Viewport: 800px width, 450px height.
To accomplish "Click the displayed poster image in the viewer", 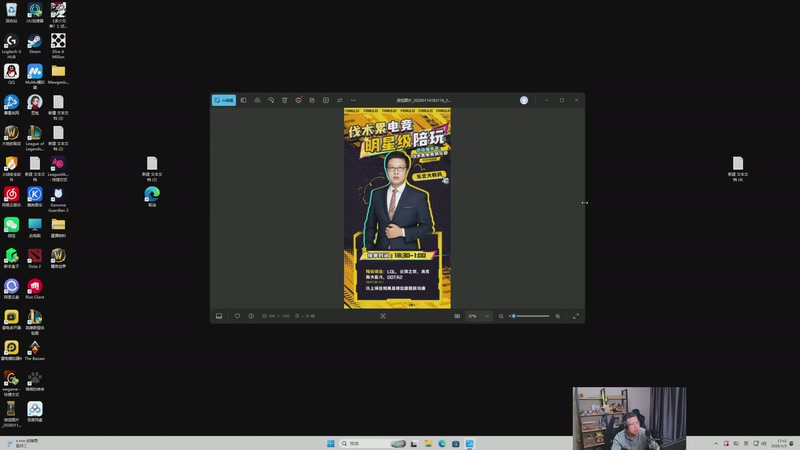I will (x=397, y=208).
